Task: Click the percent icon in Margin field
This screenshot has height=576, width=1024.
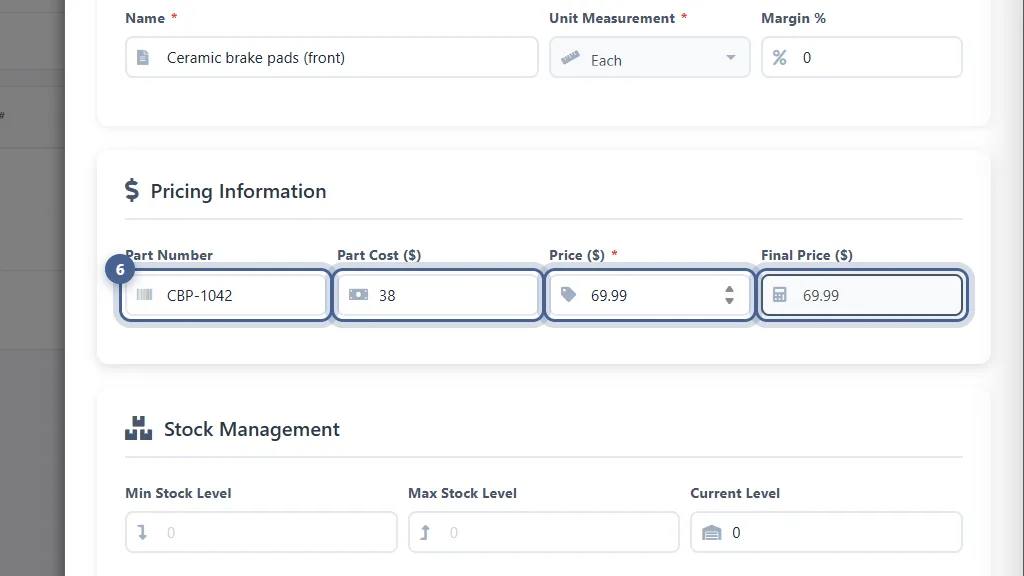Action: point(779,57)
